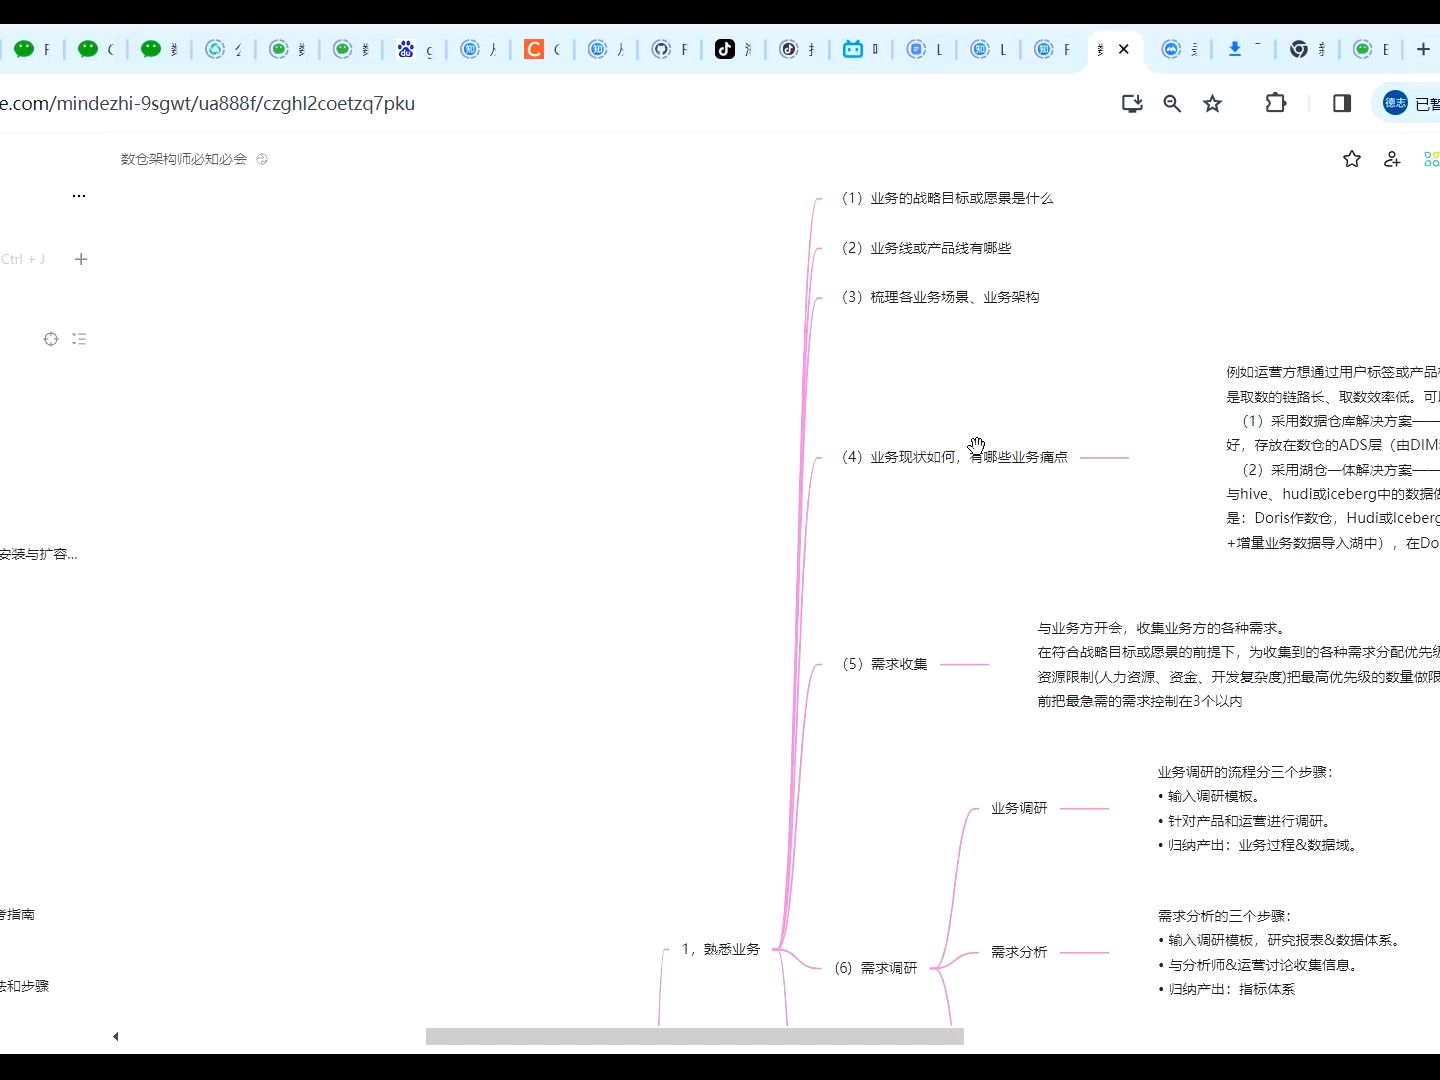Open the add collaborator icon
The height and width of the screenshot is (1080, 1440).
tap(1392, 159)
